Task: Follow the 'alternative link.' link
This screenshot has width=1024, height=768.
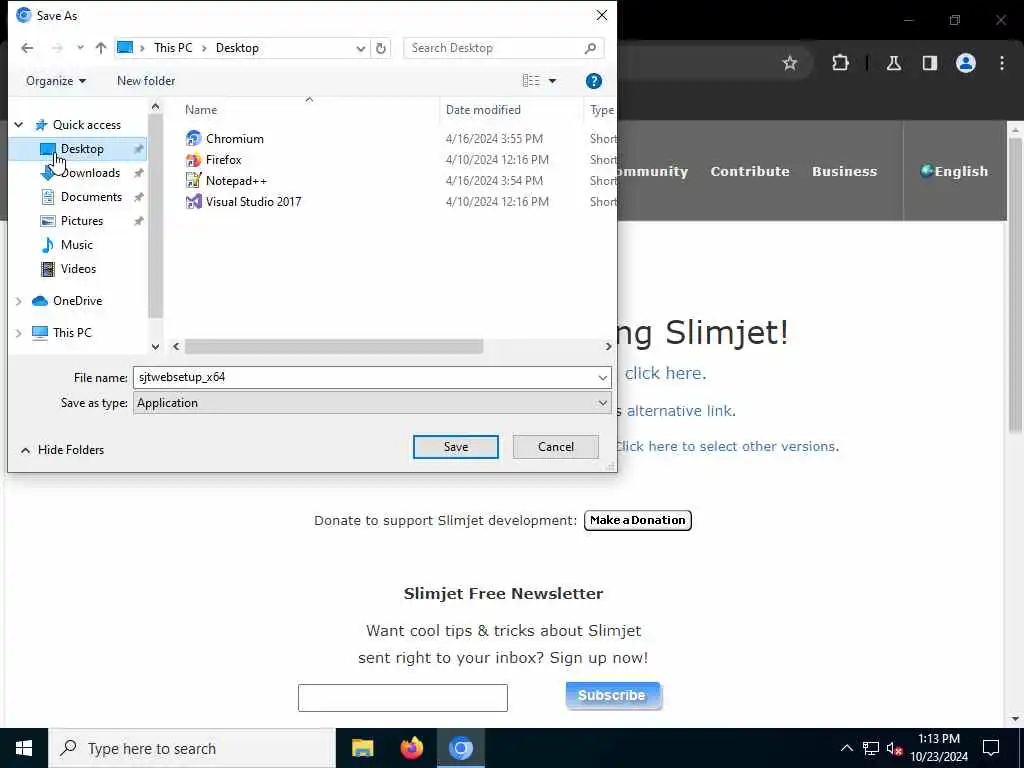Action: [x=680, y=411]
